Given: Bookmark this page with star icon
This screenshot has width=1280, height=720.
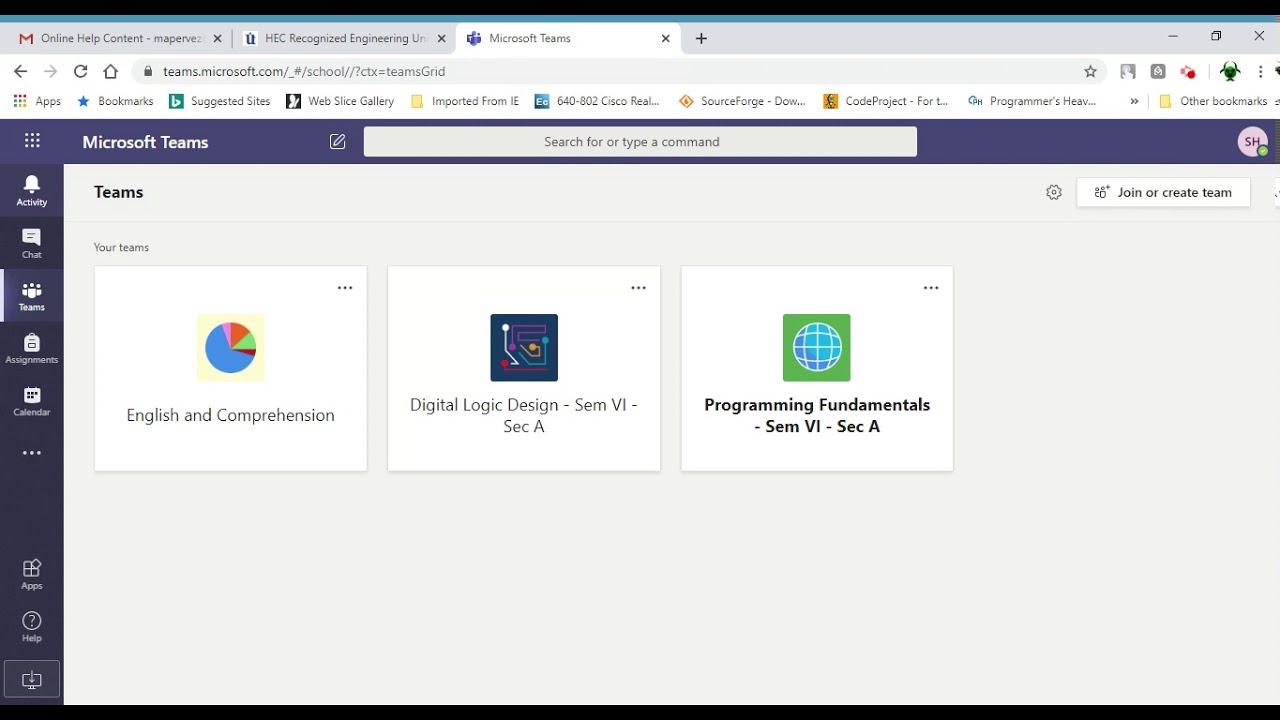Looking at the screenshot, I should (1091, 71).
